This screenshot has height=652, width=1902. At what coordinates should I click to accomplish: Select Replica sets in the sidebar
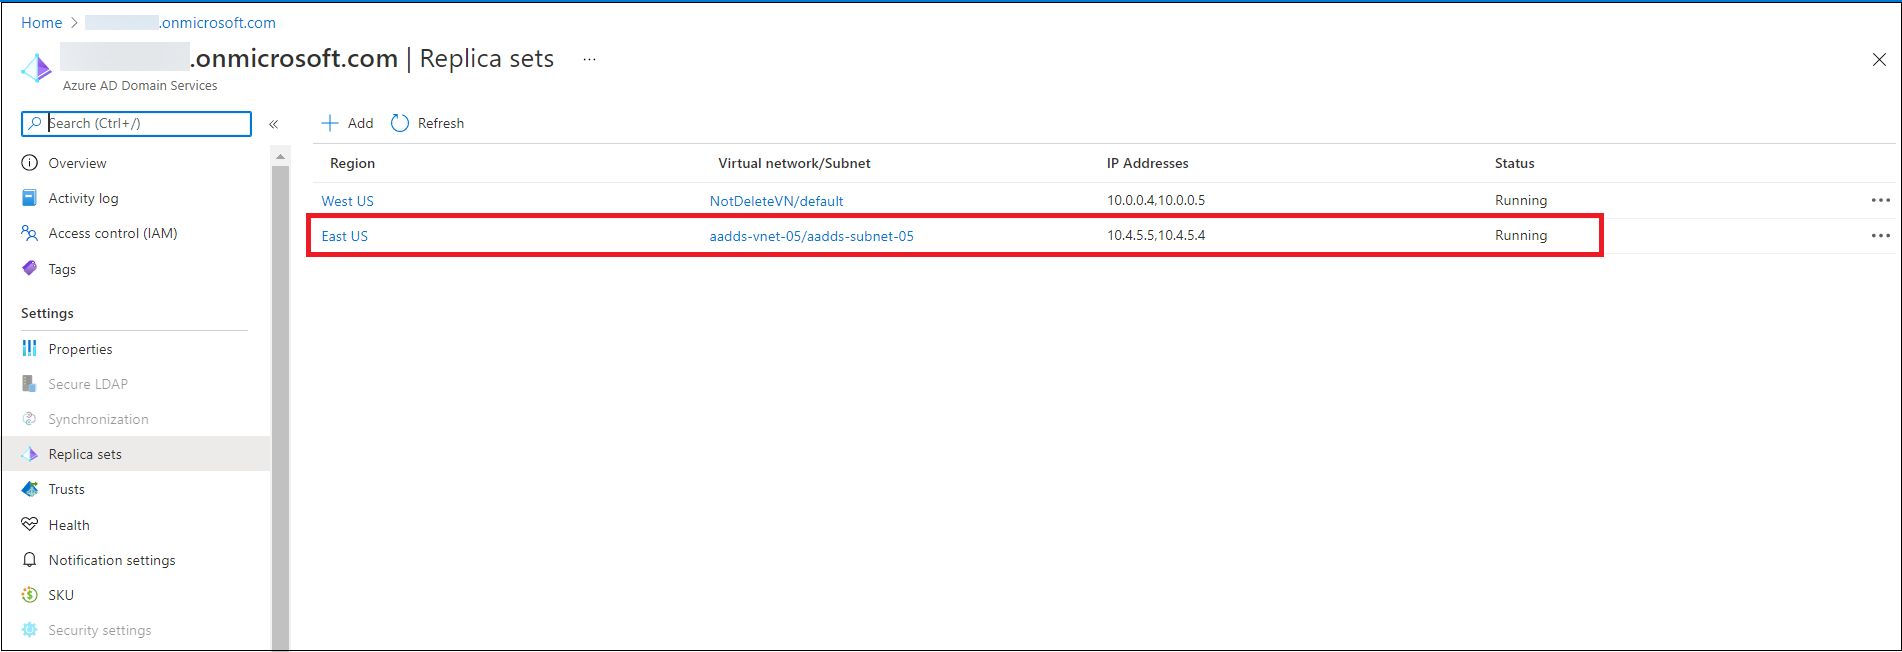pyautogui.click(x=85, y=454)
